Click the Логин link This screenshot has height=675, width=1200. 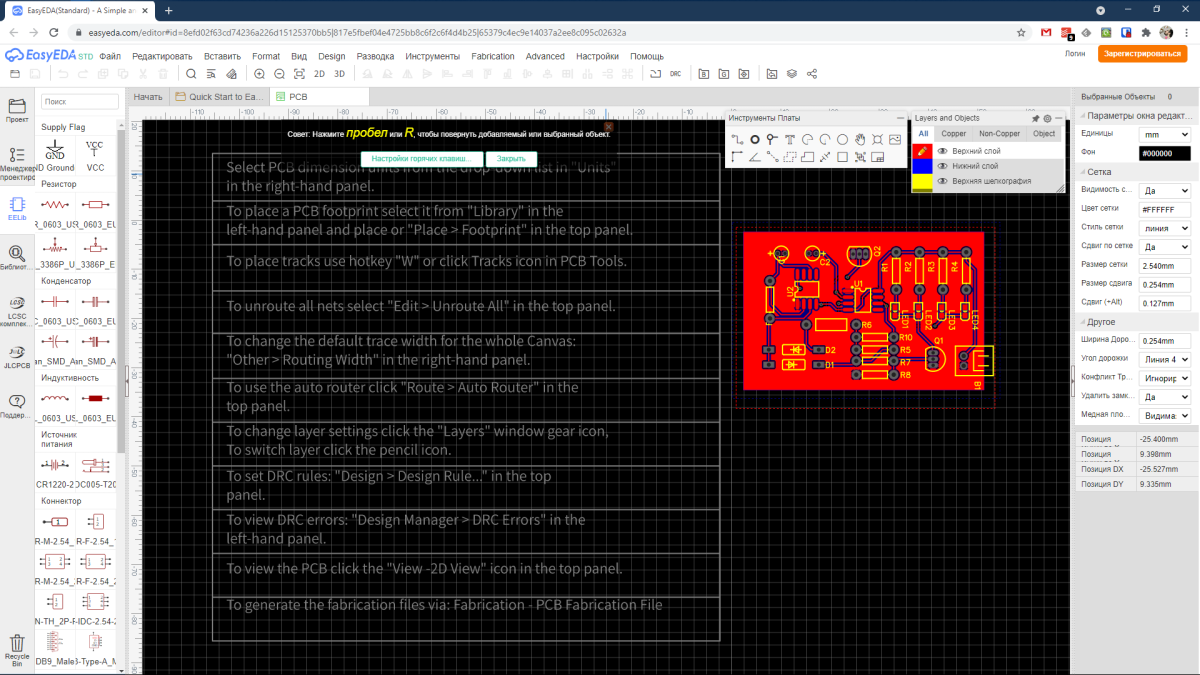pyautogui.click(x=1076, y=54)
